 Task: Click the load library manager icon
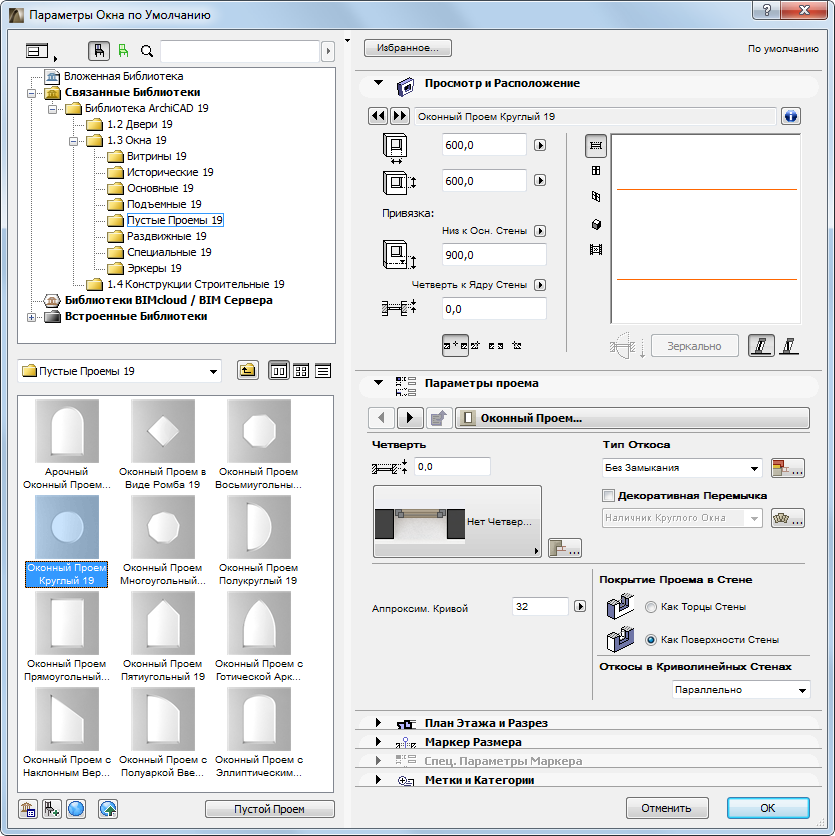(28, 809)
